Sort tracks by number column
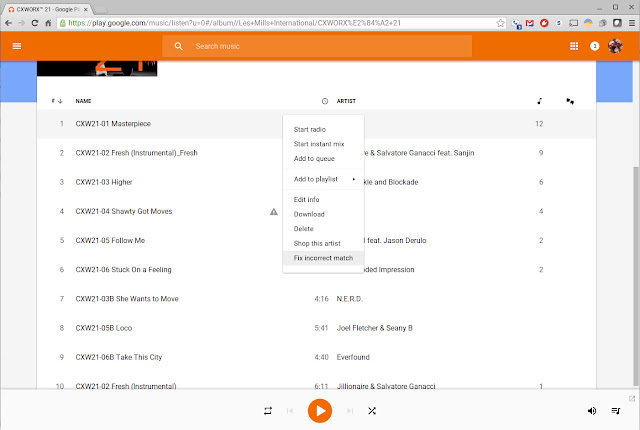Image resolution: width=640 pixels, height=430 pixels. 57,101
